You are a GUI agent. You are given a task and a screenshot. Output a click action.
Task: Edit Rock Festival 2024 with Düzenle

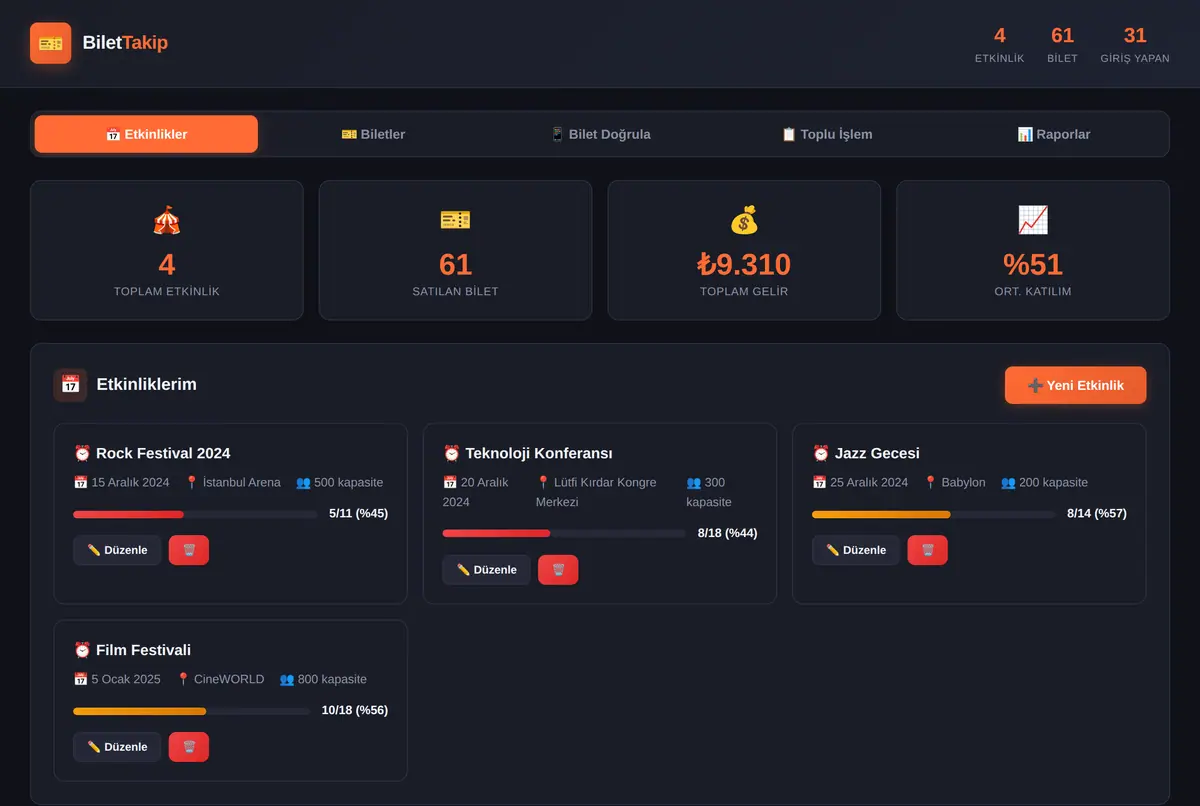(x=117, y=550)
